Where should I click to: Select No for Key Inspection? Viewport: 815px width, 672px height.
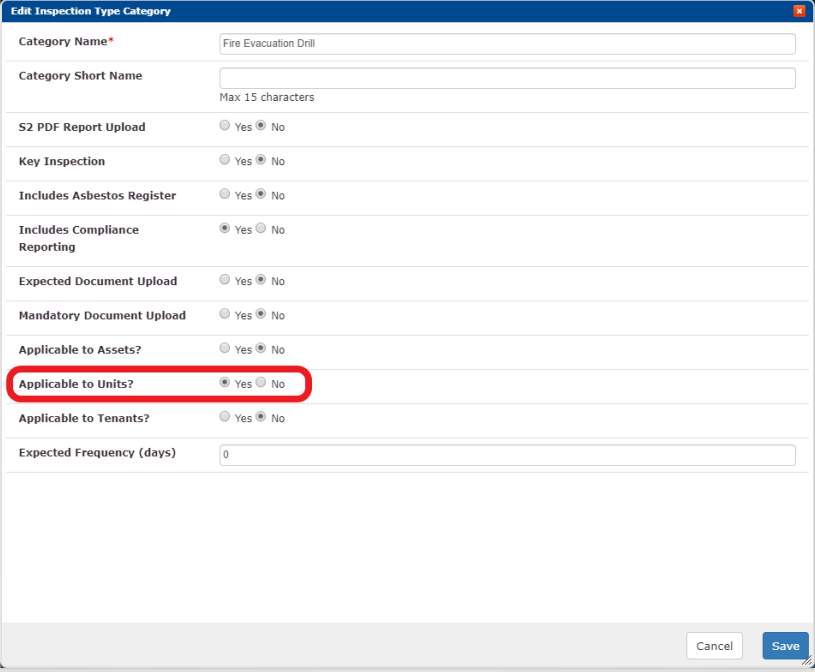pos(261,160)
